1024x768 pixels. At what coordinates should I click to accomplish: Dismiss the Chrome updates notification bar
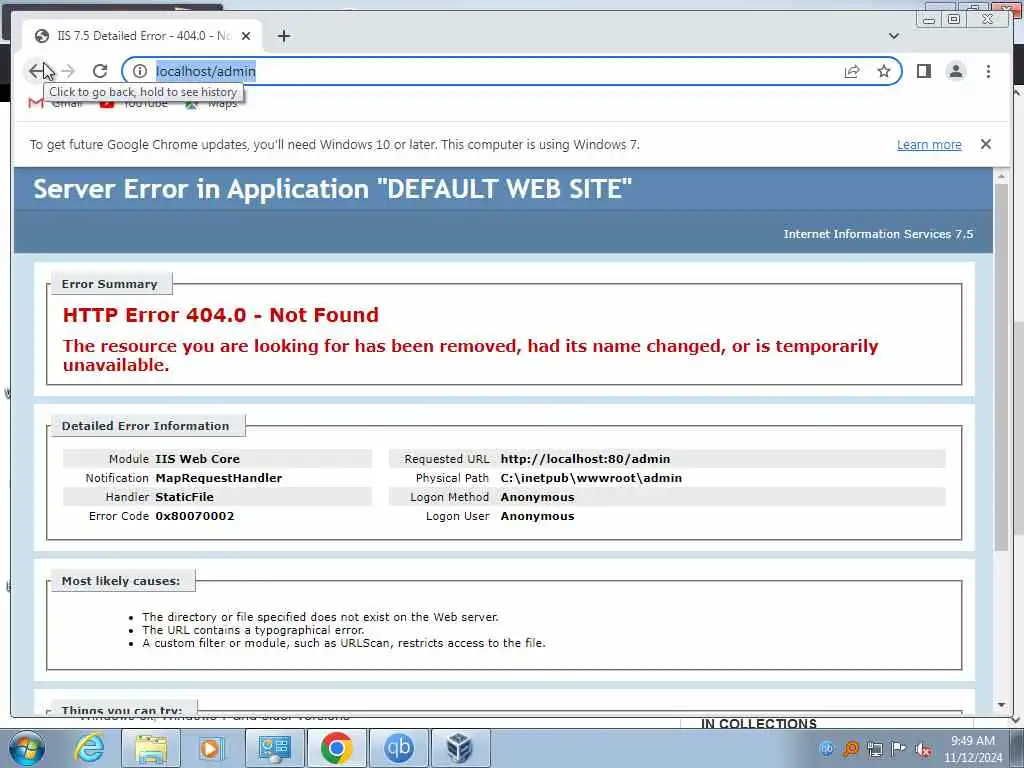pyautogui.click(x=986, y=144)
